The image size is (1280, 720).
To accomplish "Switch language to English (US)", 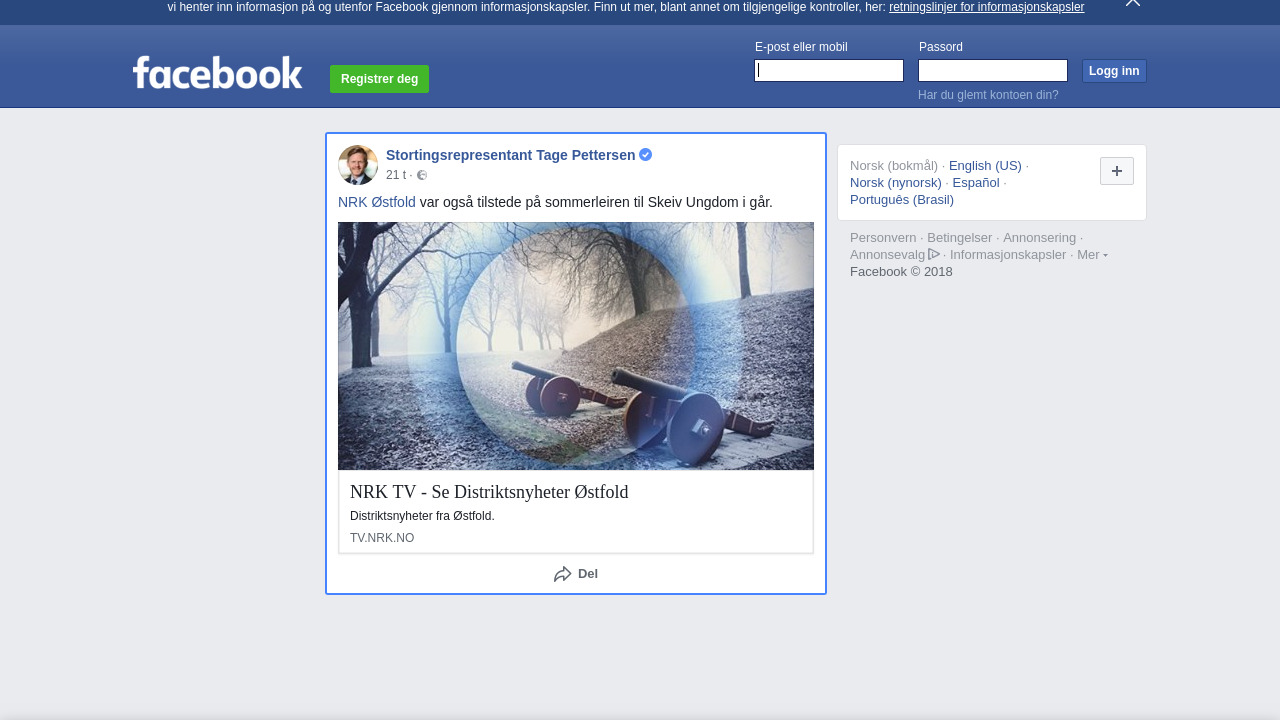I will point(985,166).
